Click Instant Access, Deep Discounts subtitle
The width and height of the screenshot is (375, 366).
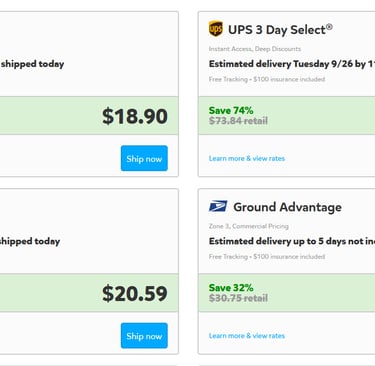255,49
